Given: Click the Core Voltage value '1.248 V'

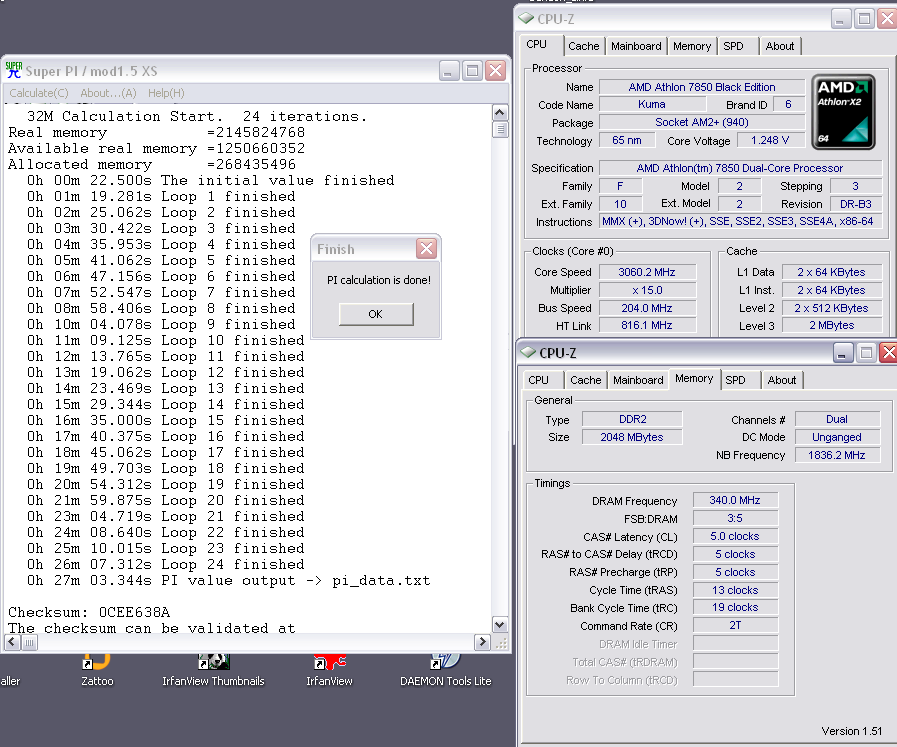Looking at the screenshot, I should [770, 140].
